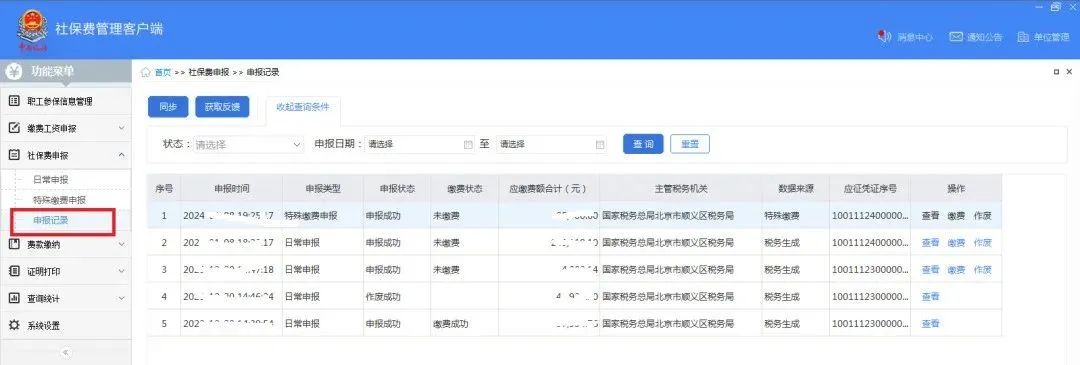Open the 消息中心 message center icon
This screenshot has width=1080, height=365.
(884, 36)
